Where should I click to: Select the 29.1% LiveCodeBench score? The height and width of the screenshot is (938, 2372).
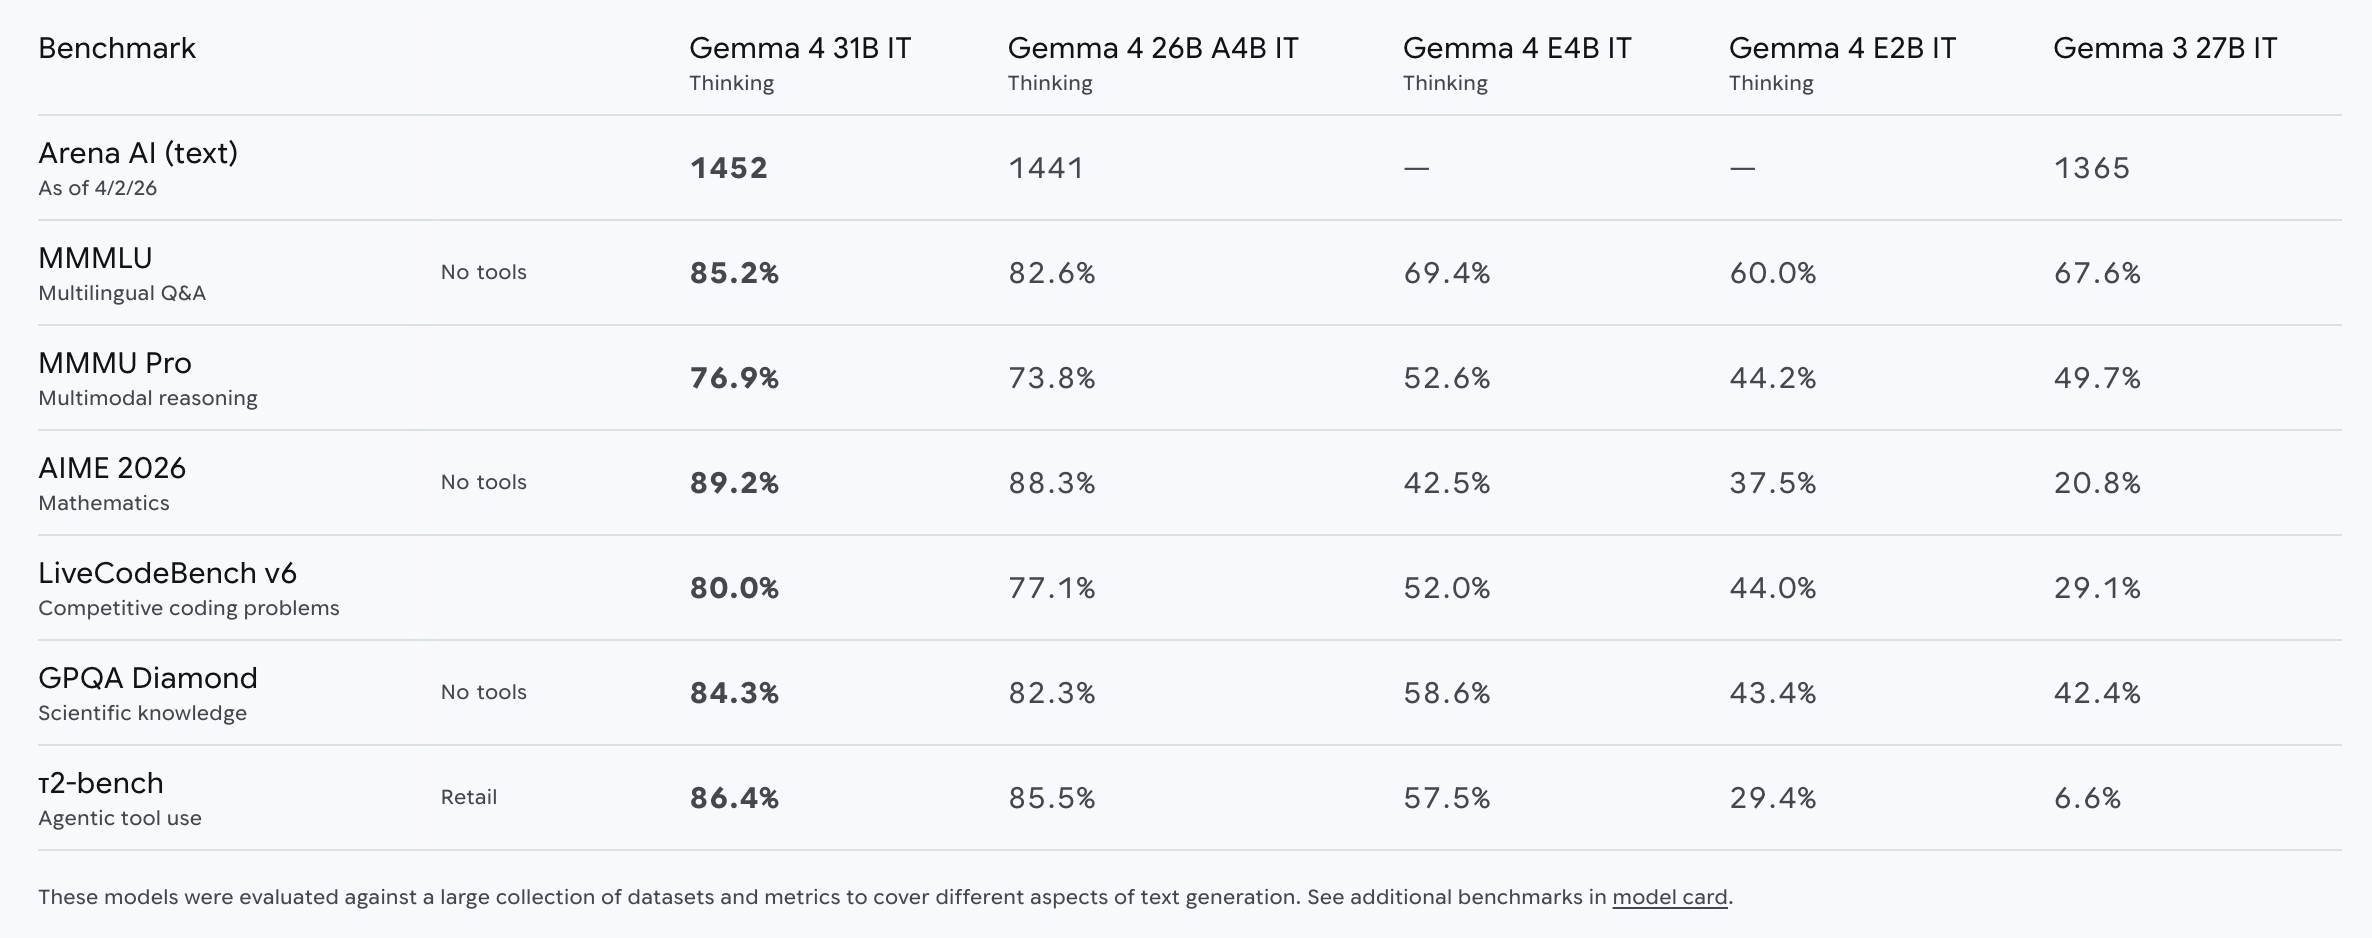[2097, 588]
